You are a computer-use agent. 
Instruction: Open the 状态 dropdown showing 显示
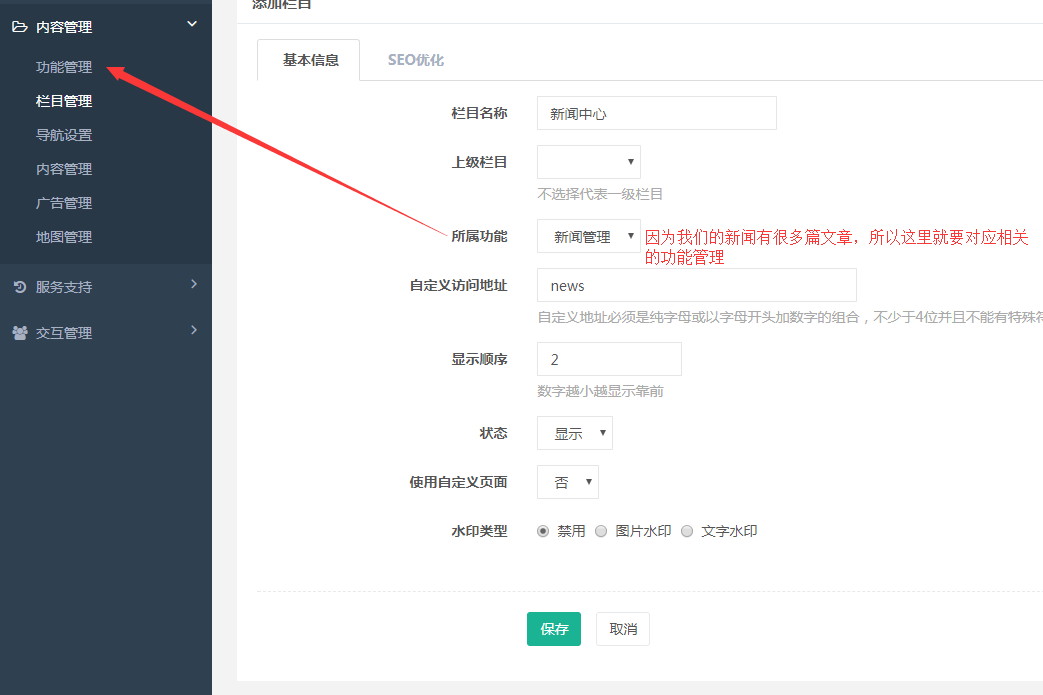click(574, 433)
